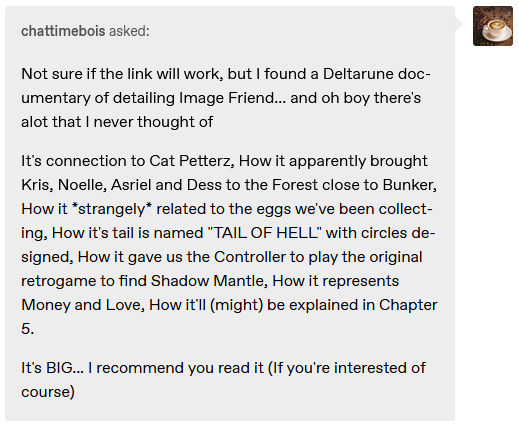The image size is (519, 429).
Task: Click the words "Shadow Mantle"
Action: (209, 281)
